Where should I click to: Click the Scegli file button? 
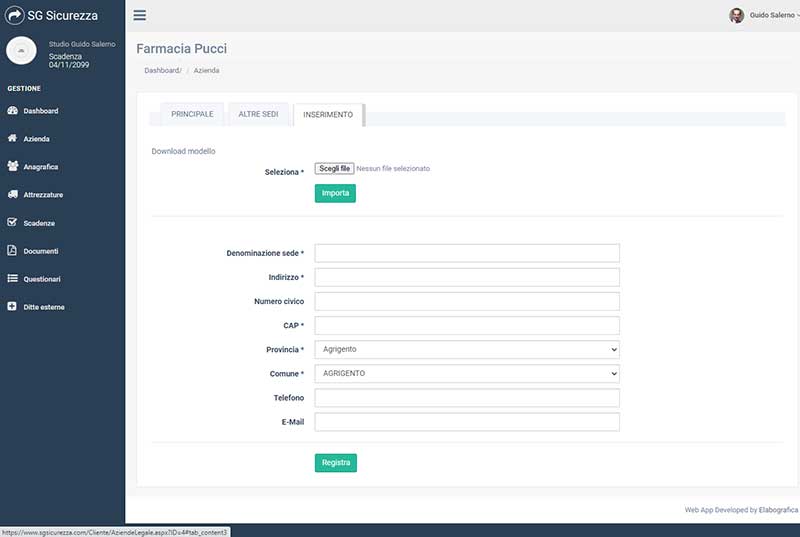click(x=334, y=168)
